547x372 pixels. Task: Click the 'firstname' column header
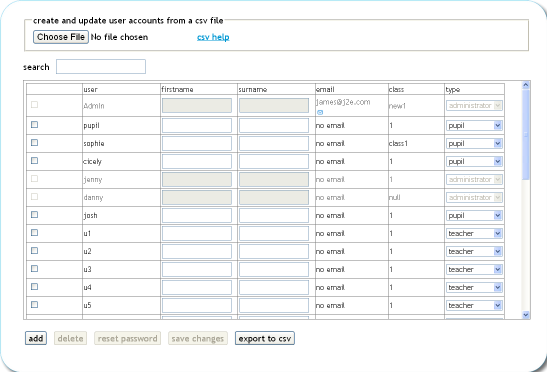pos(177,89)
